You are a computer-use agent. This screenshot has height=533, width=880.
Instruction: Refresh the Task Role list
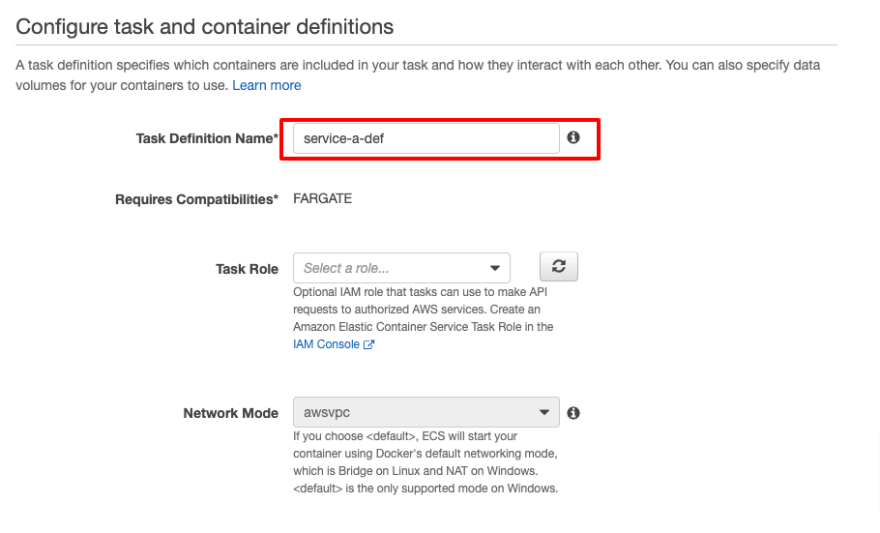coord(558,266)
